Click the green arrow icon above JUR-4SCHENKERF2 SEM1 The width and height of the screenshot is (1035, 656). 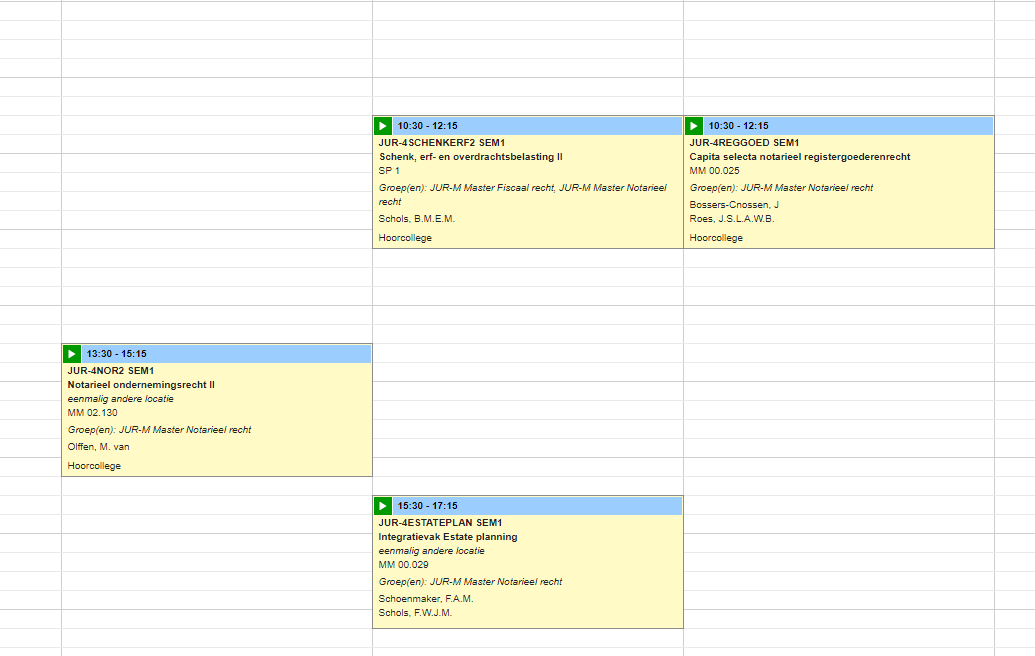[383, 126]
